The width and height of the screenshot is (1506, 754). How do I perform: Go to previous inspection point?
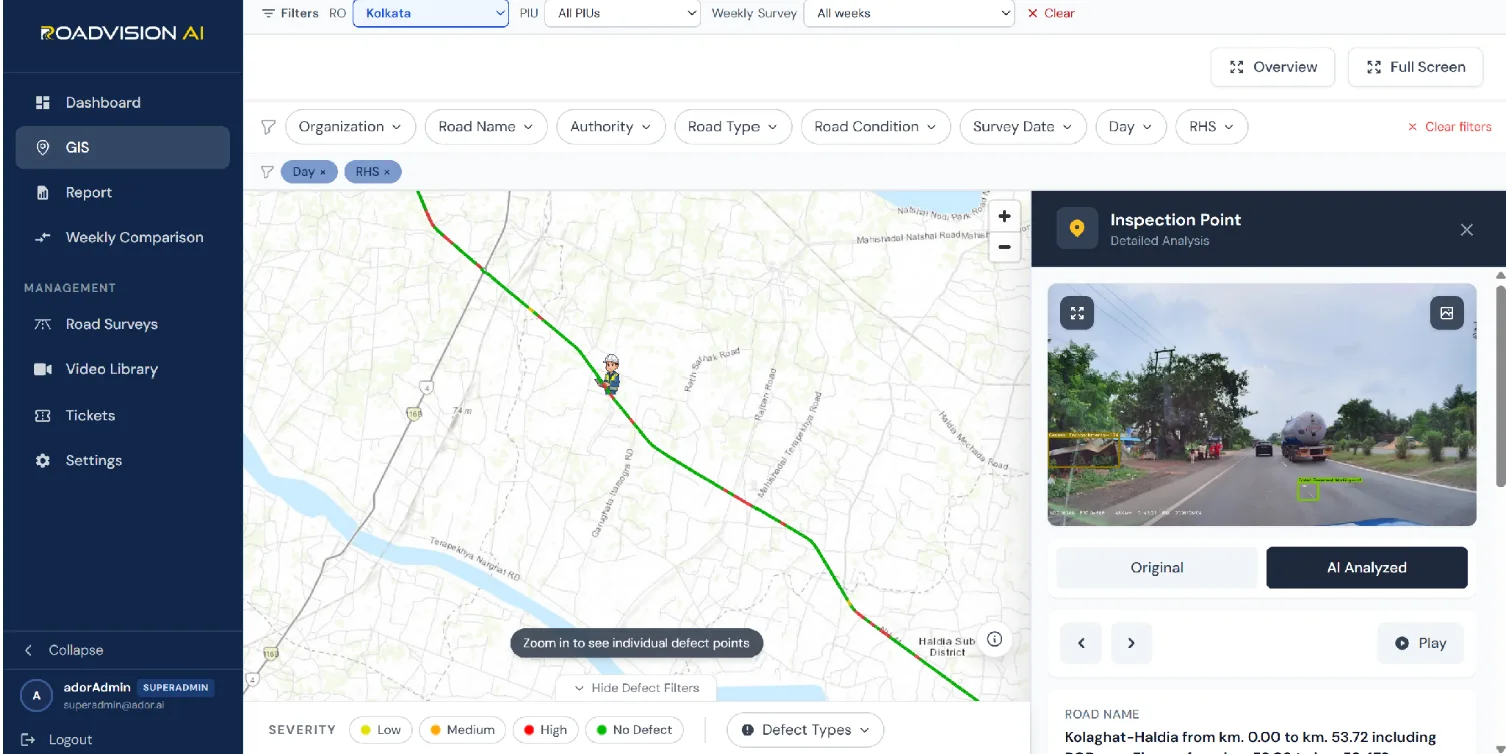1081,643
